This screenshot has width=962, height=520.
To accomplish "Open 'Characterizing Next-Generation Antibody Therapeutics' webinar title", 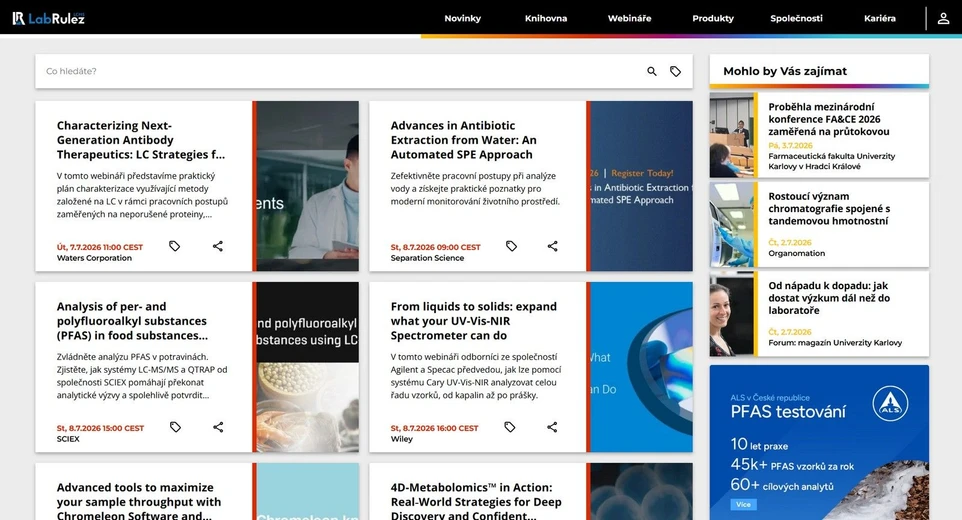I will (x=141, y=140).
